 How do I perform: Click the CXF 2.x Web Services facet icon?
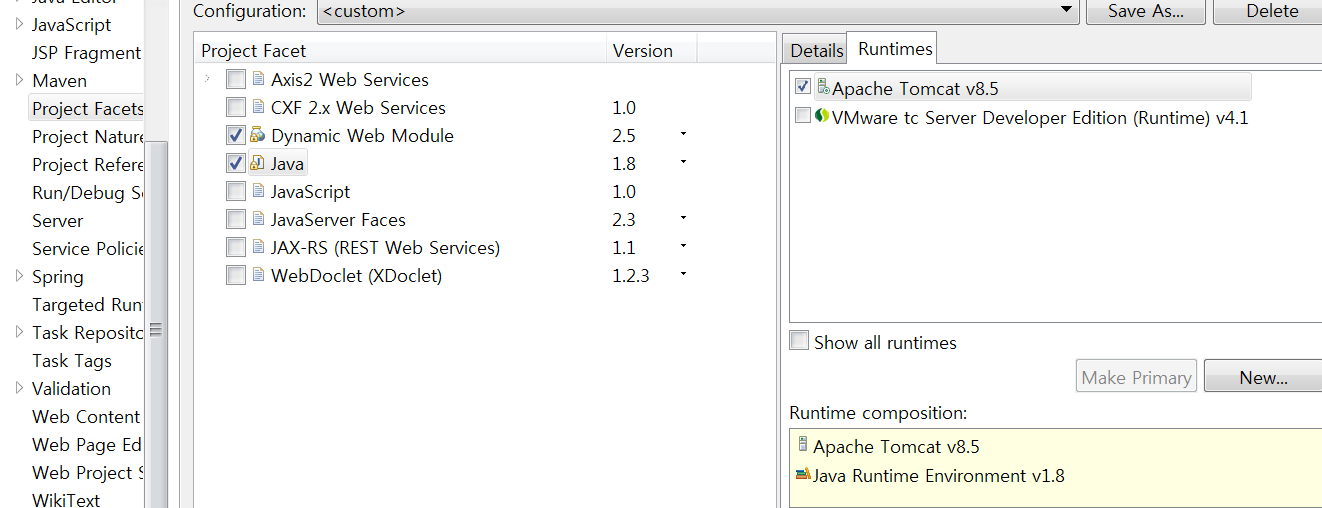point(258,107)
